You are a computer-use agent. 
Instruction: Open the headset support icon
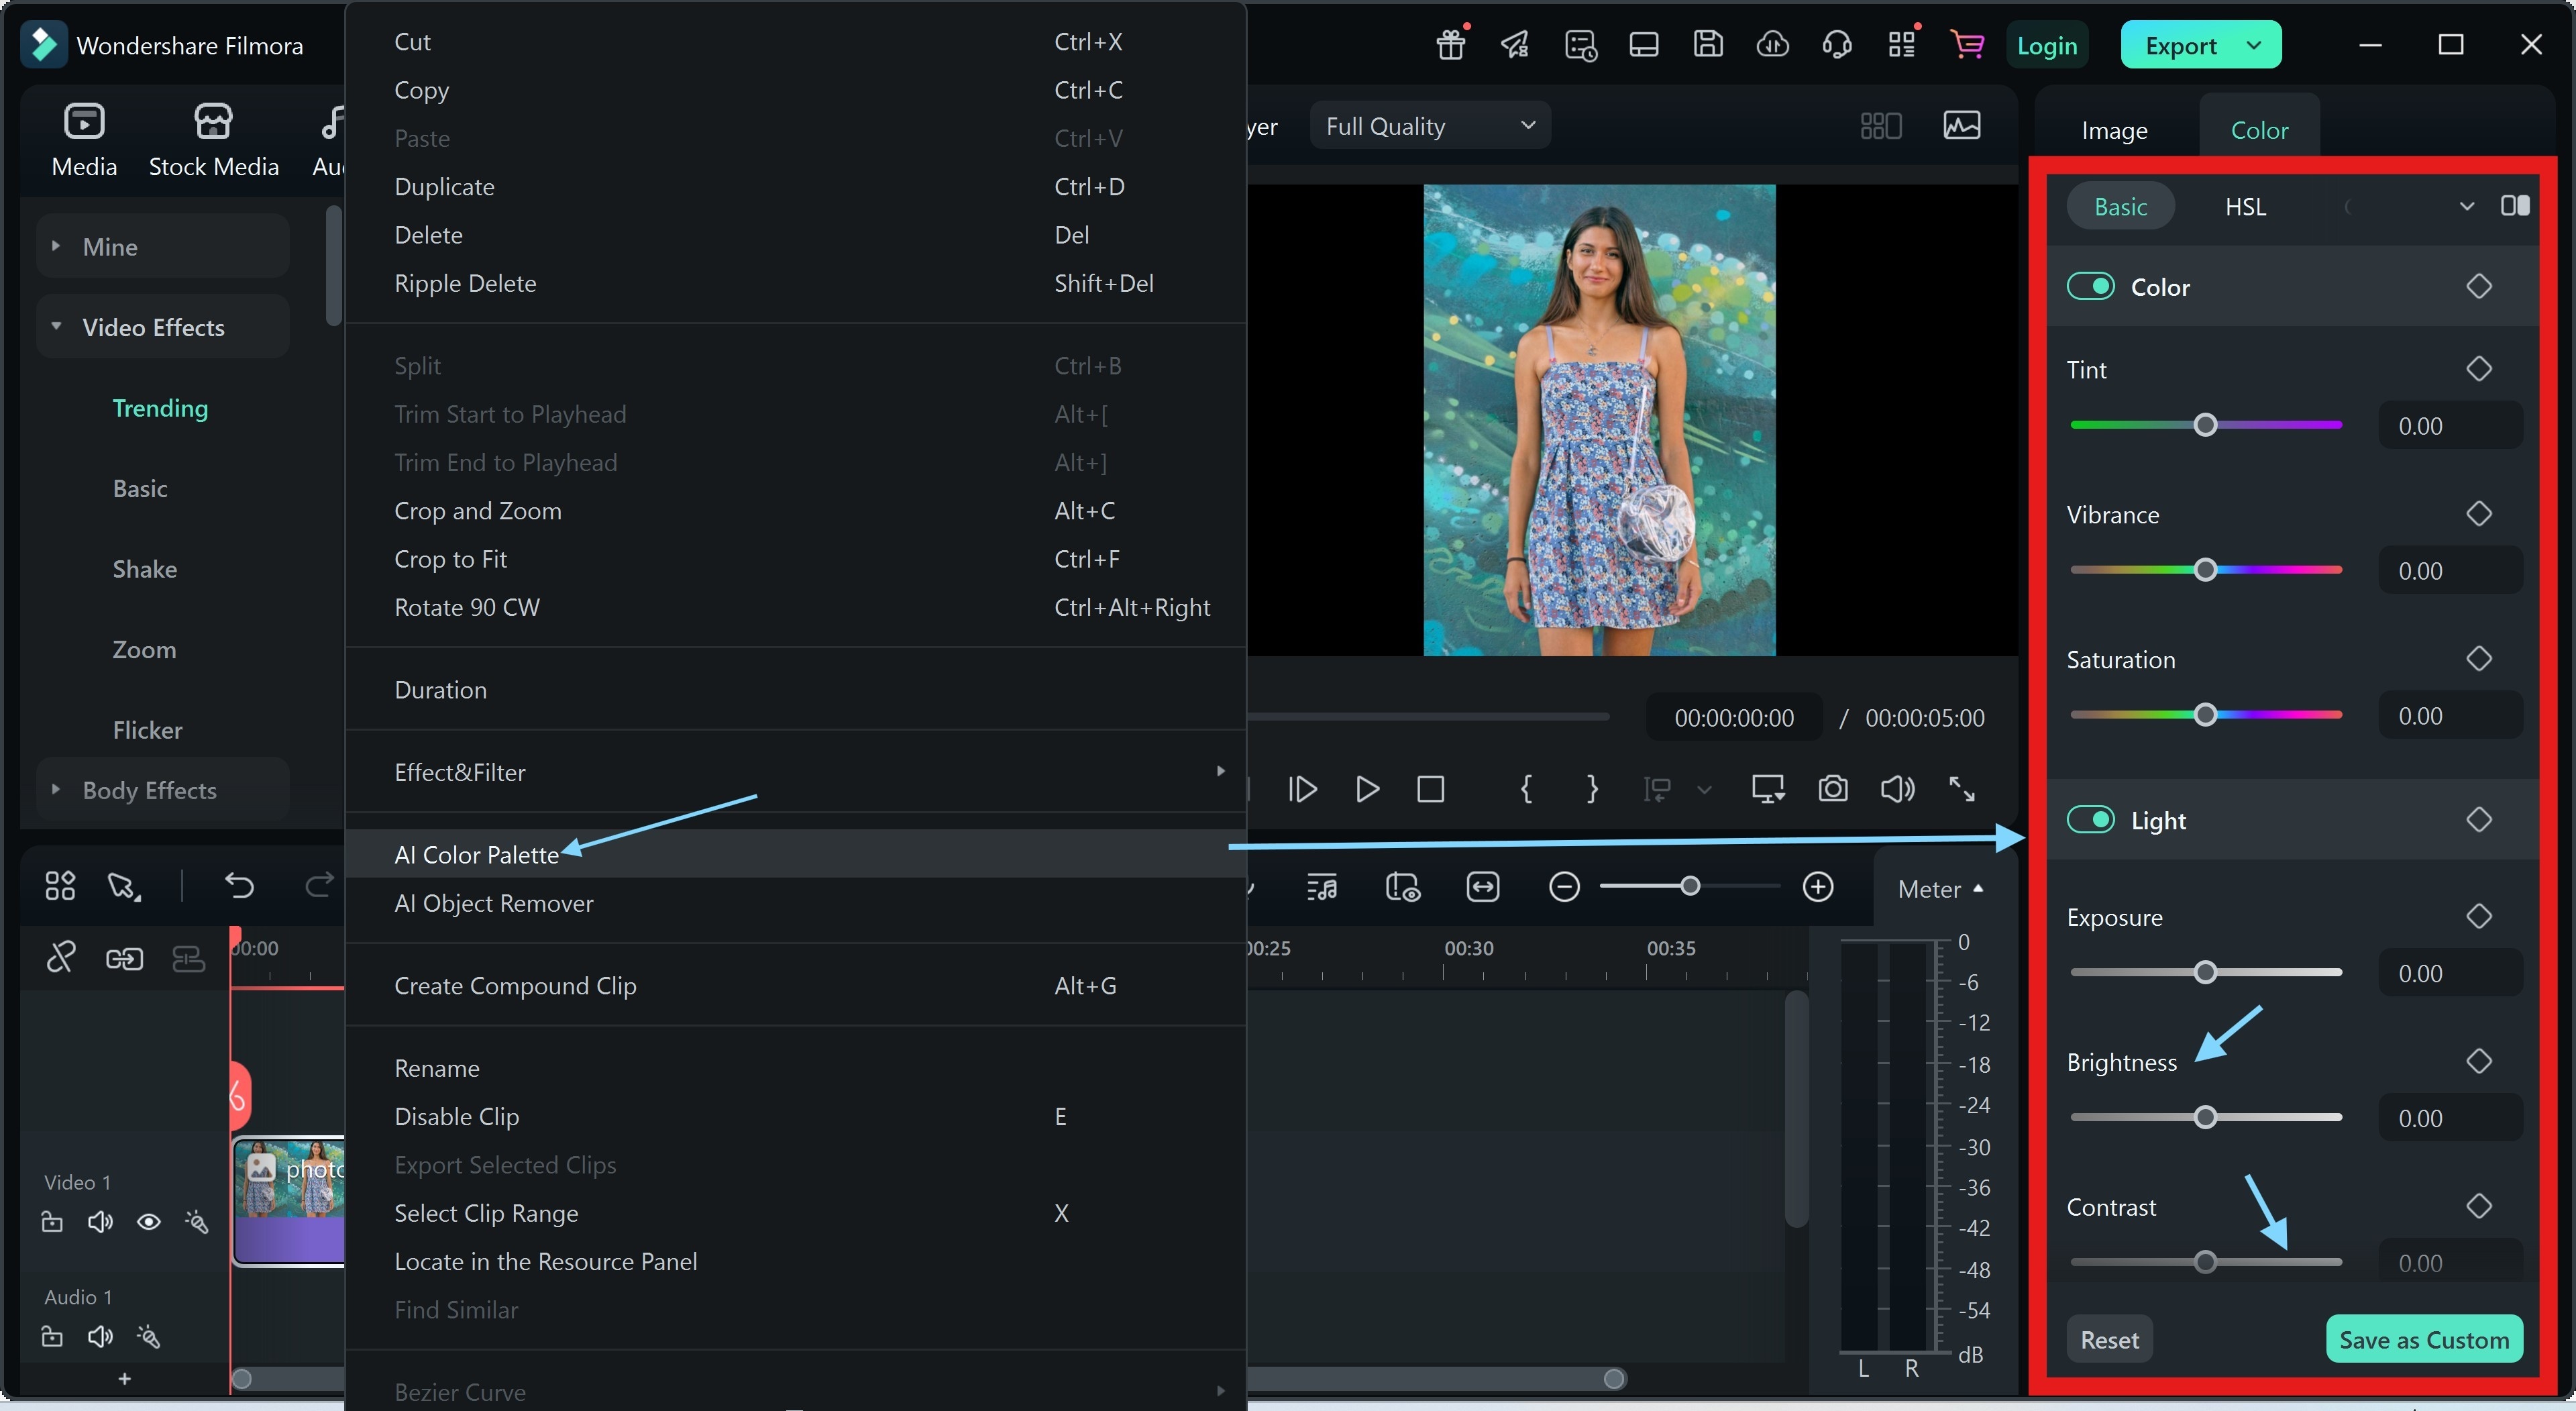pyautogui.click(x=1837, y=45)
